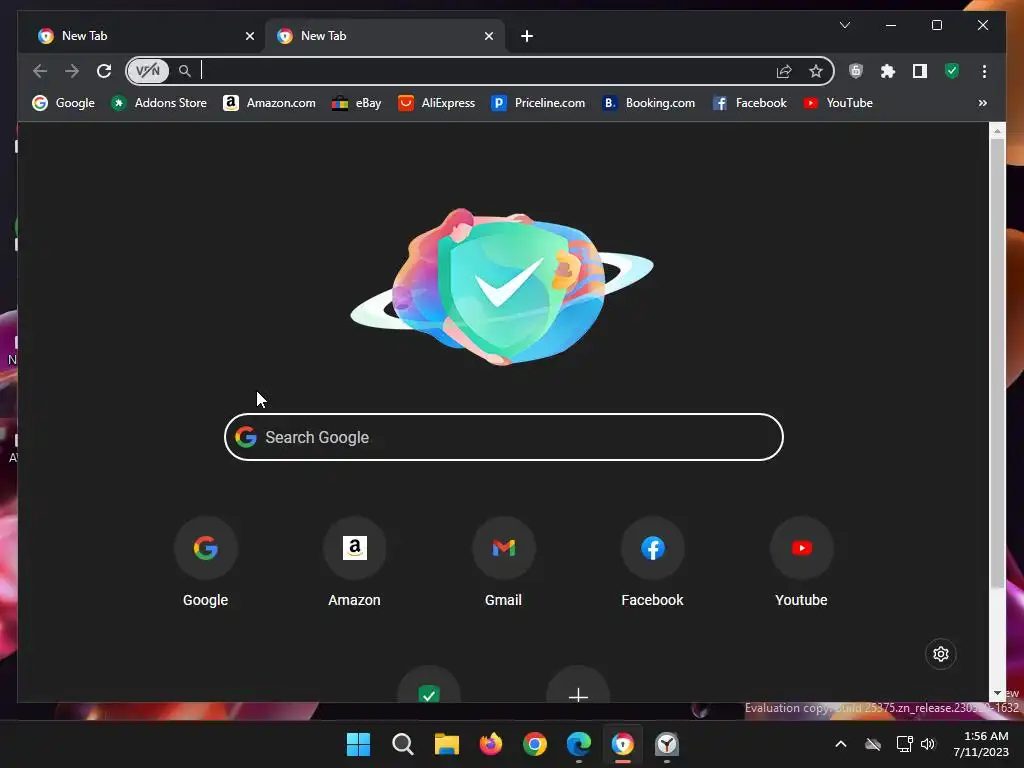1024x768 pixels.
Task: Click the back navigation arrow
Action: coord(40,71)
